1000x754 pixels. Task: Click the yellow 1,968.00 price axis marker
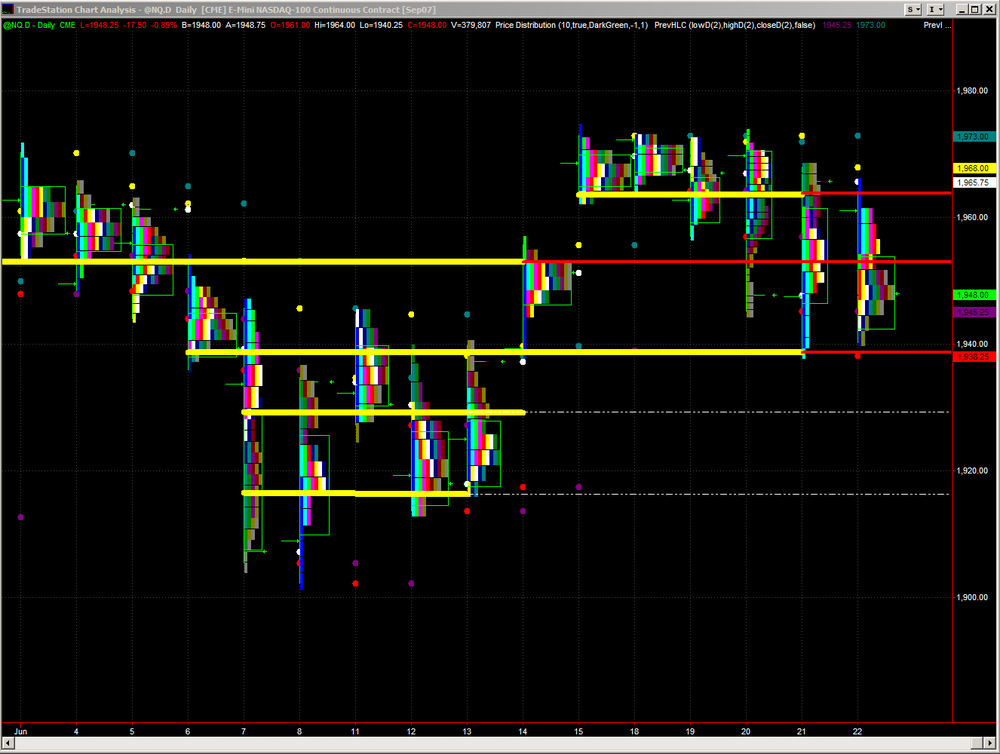pos(974,168)
